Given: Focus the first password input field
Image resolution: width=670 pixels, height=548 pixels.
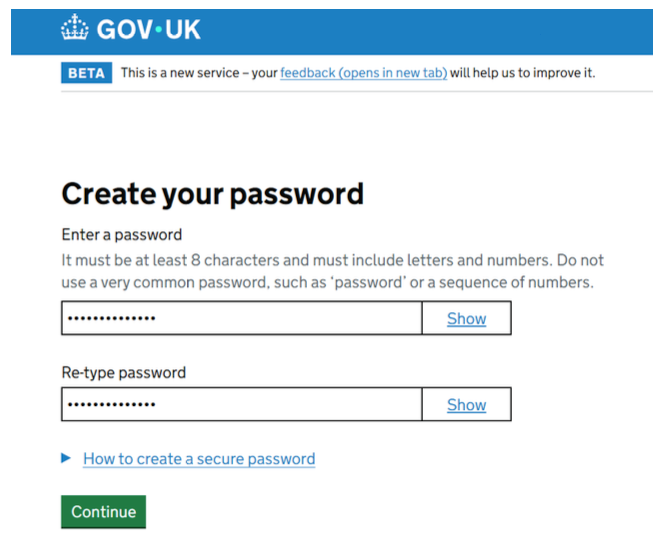Looking at the screenshot, I should (x=240, y=319).
